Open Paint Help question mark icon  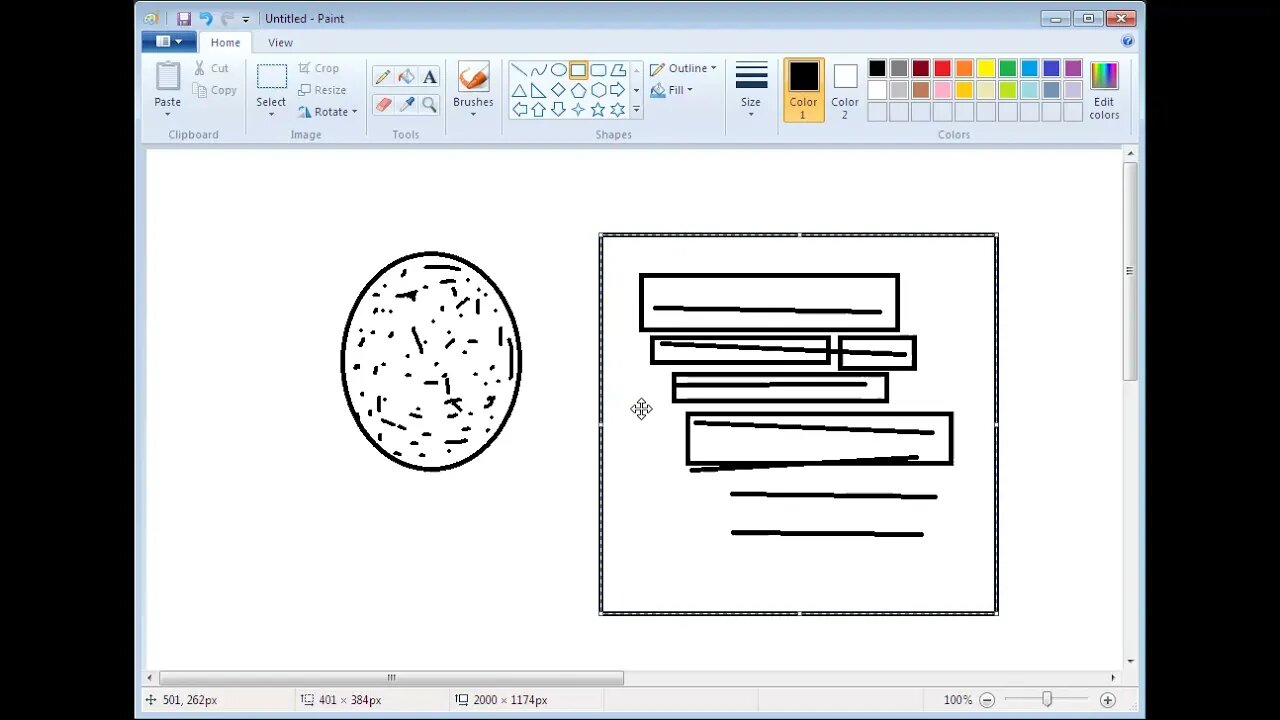(1128, 42)
